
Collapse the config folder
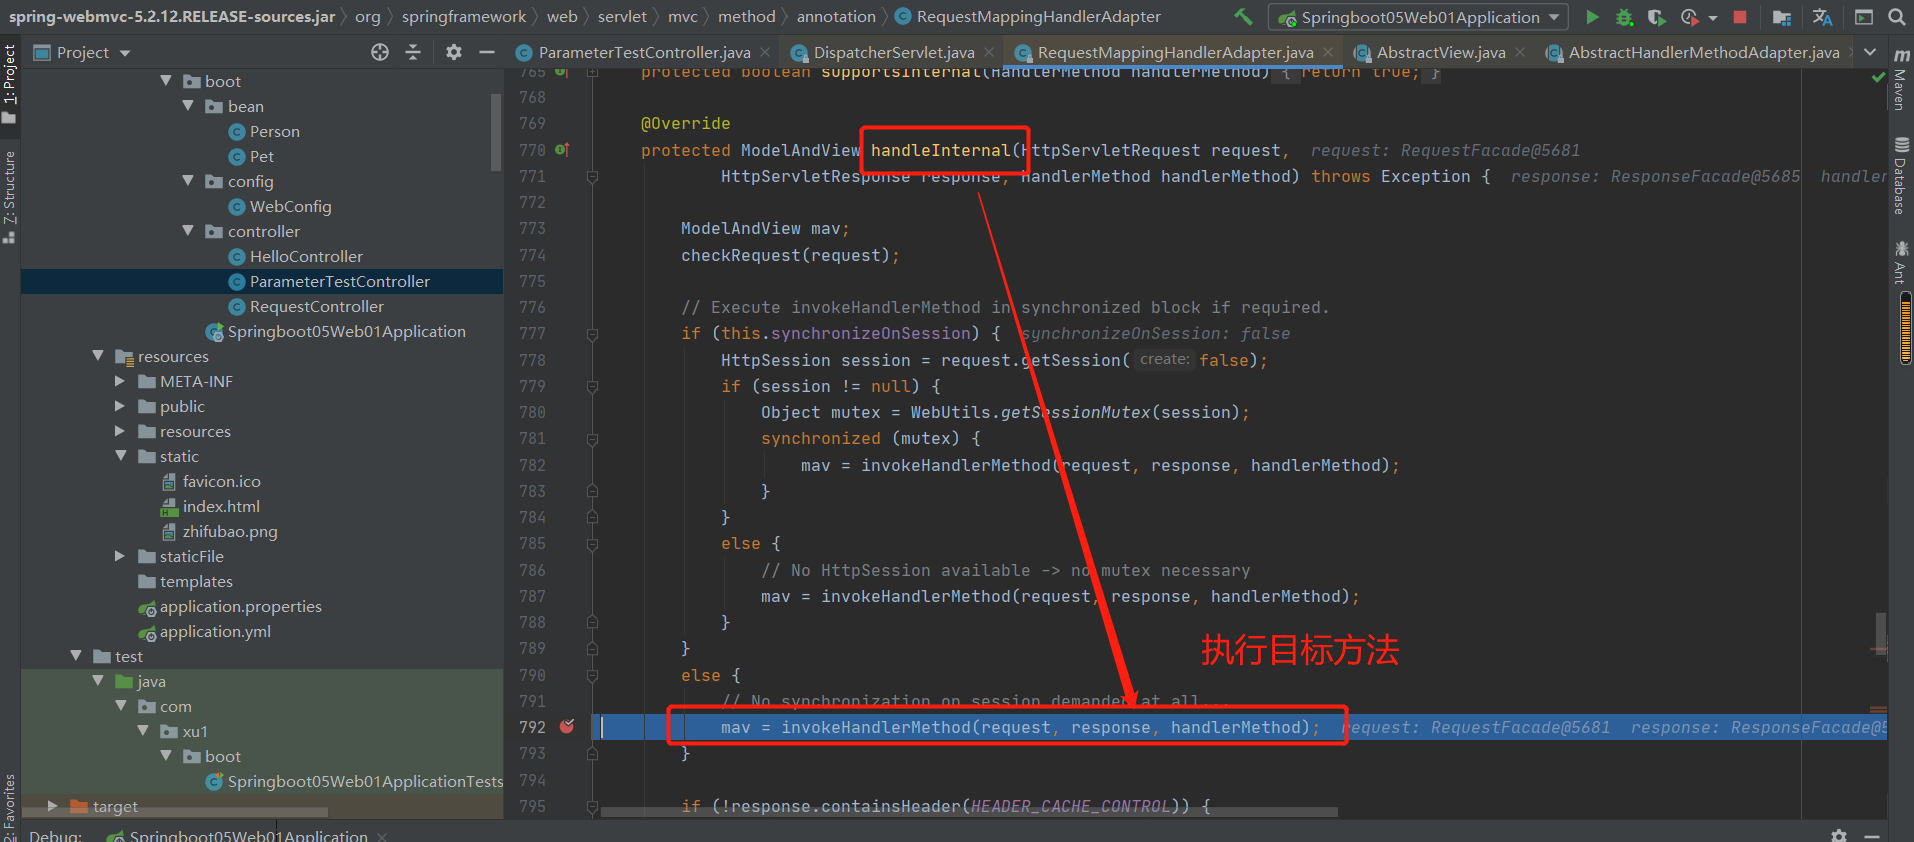[x=188, y=181]
